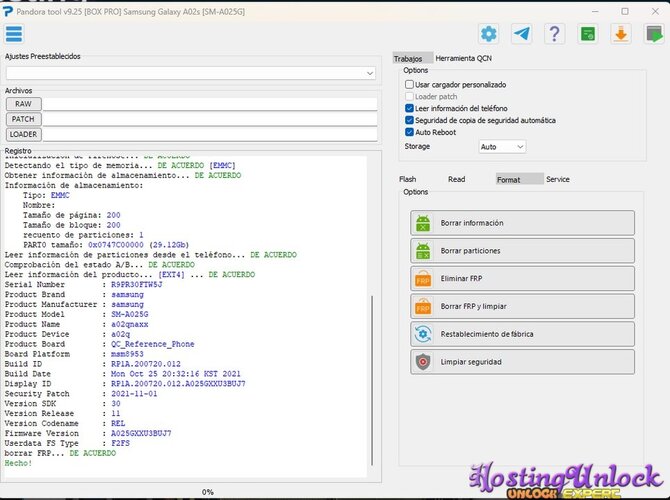Click the orange download arrow icon

(621, 34)
